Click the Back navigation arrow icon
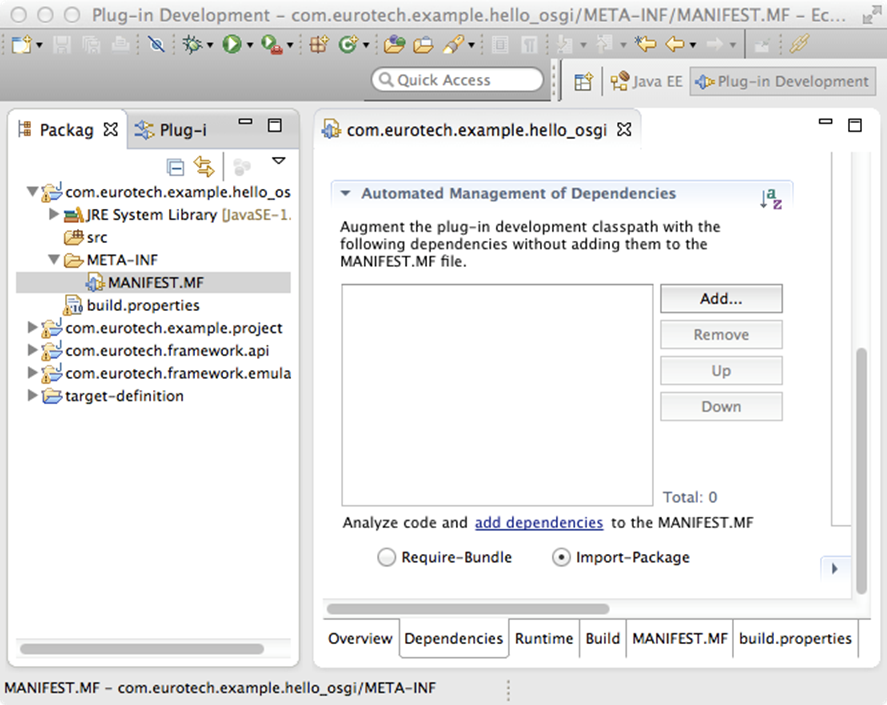Image resolution: width=887 pixels, height=705 pixels. (674, 44)
